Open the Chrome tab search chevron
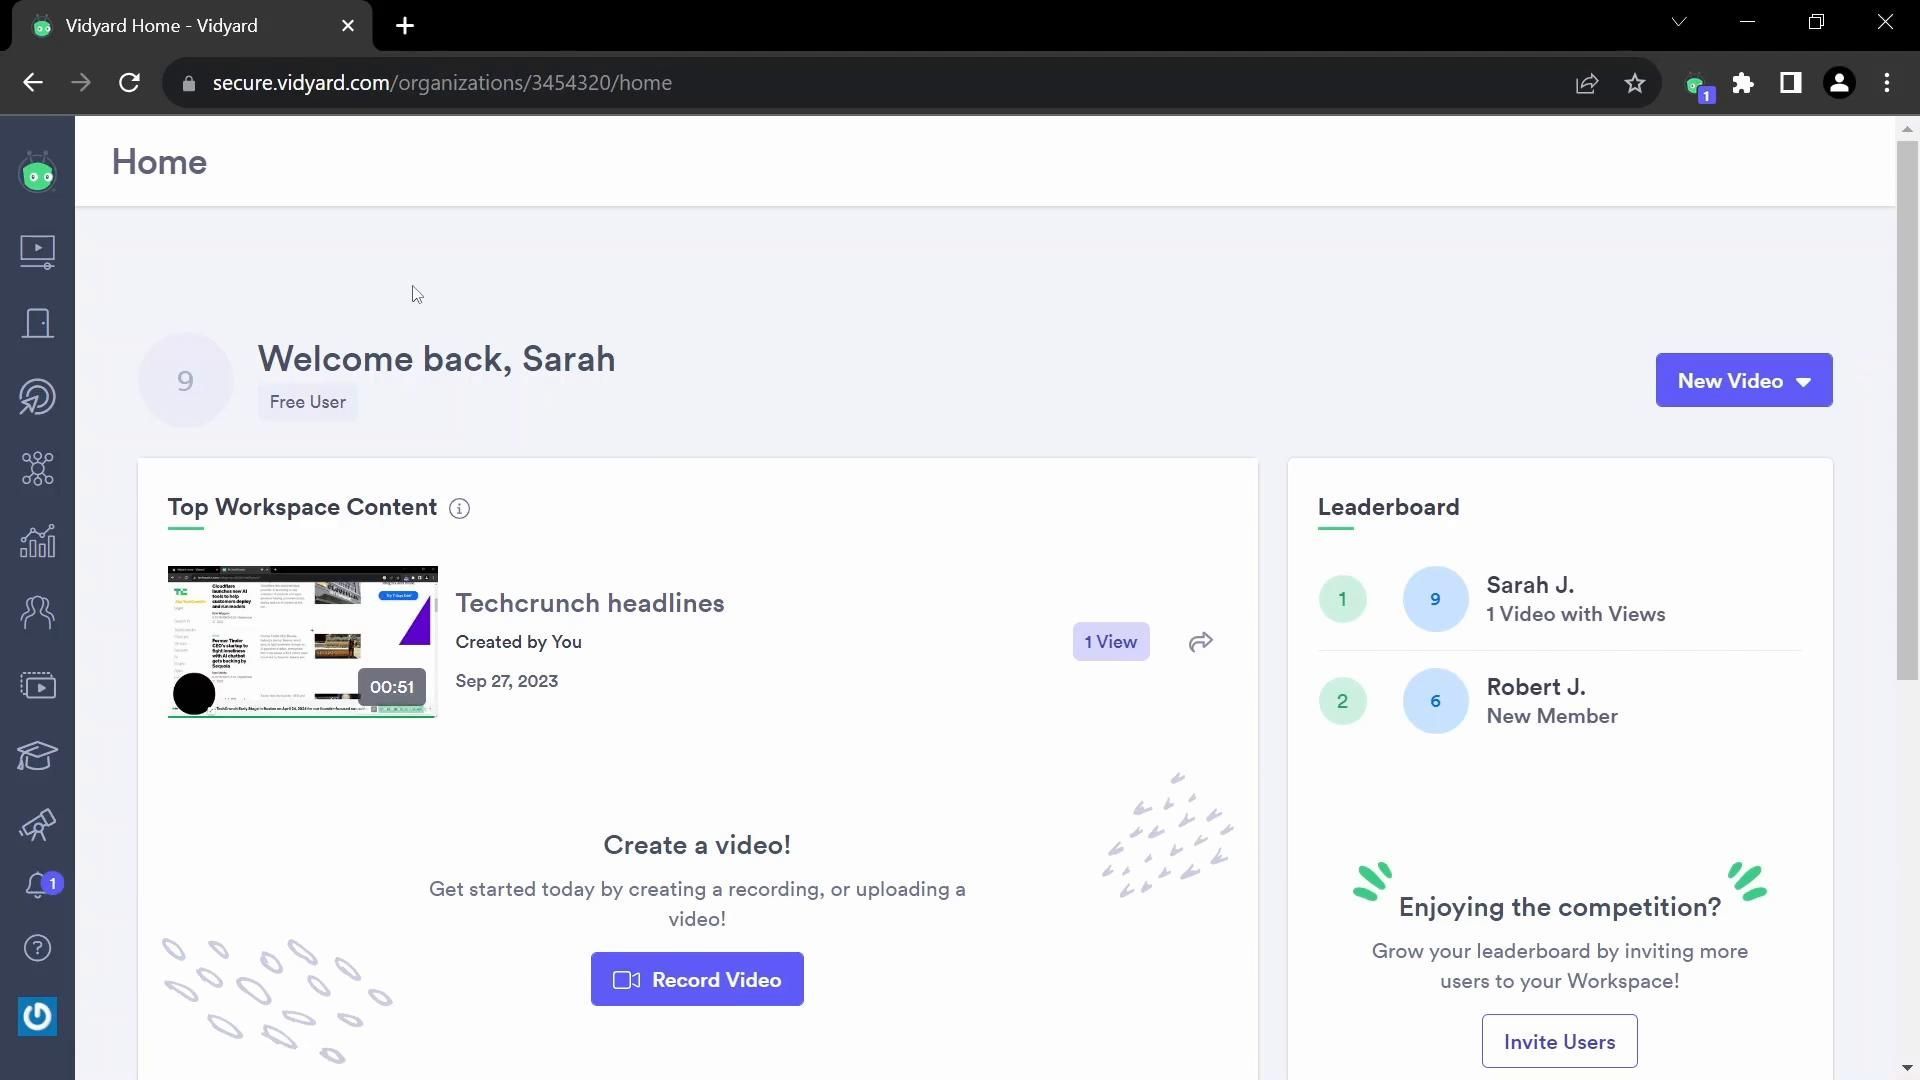The height and width of the screenshot is (1080, 1920). click(x=1679, y=22)
